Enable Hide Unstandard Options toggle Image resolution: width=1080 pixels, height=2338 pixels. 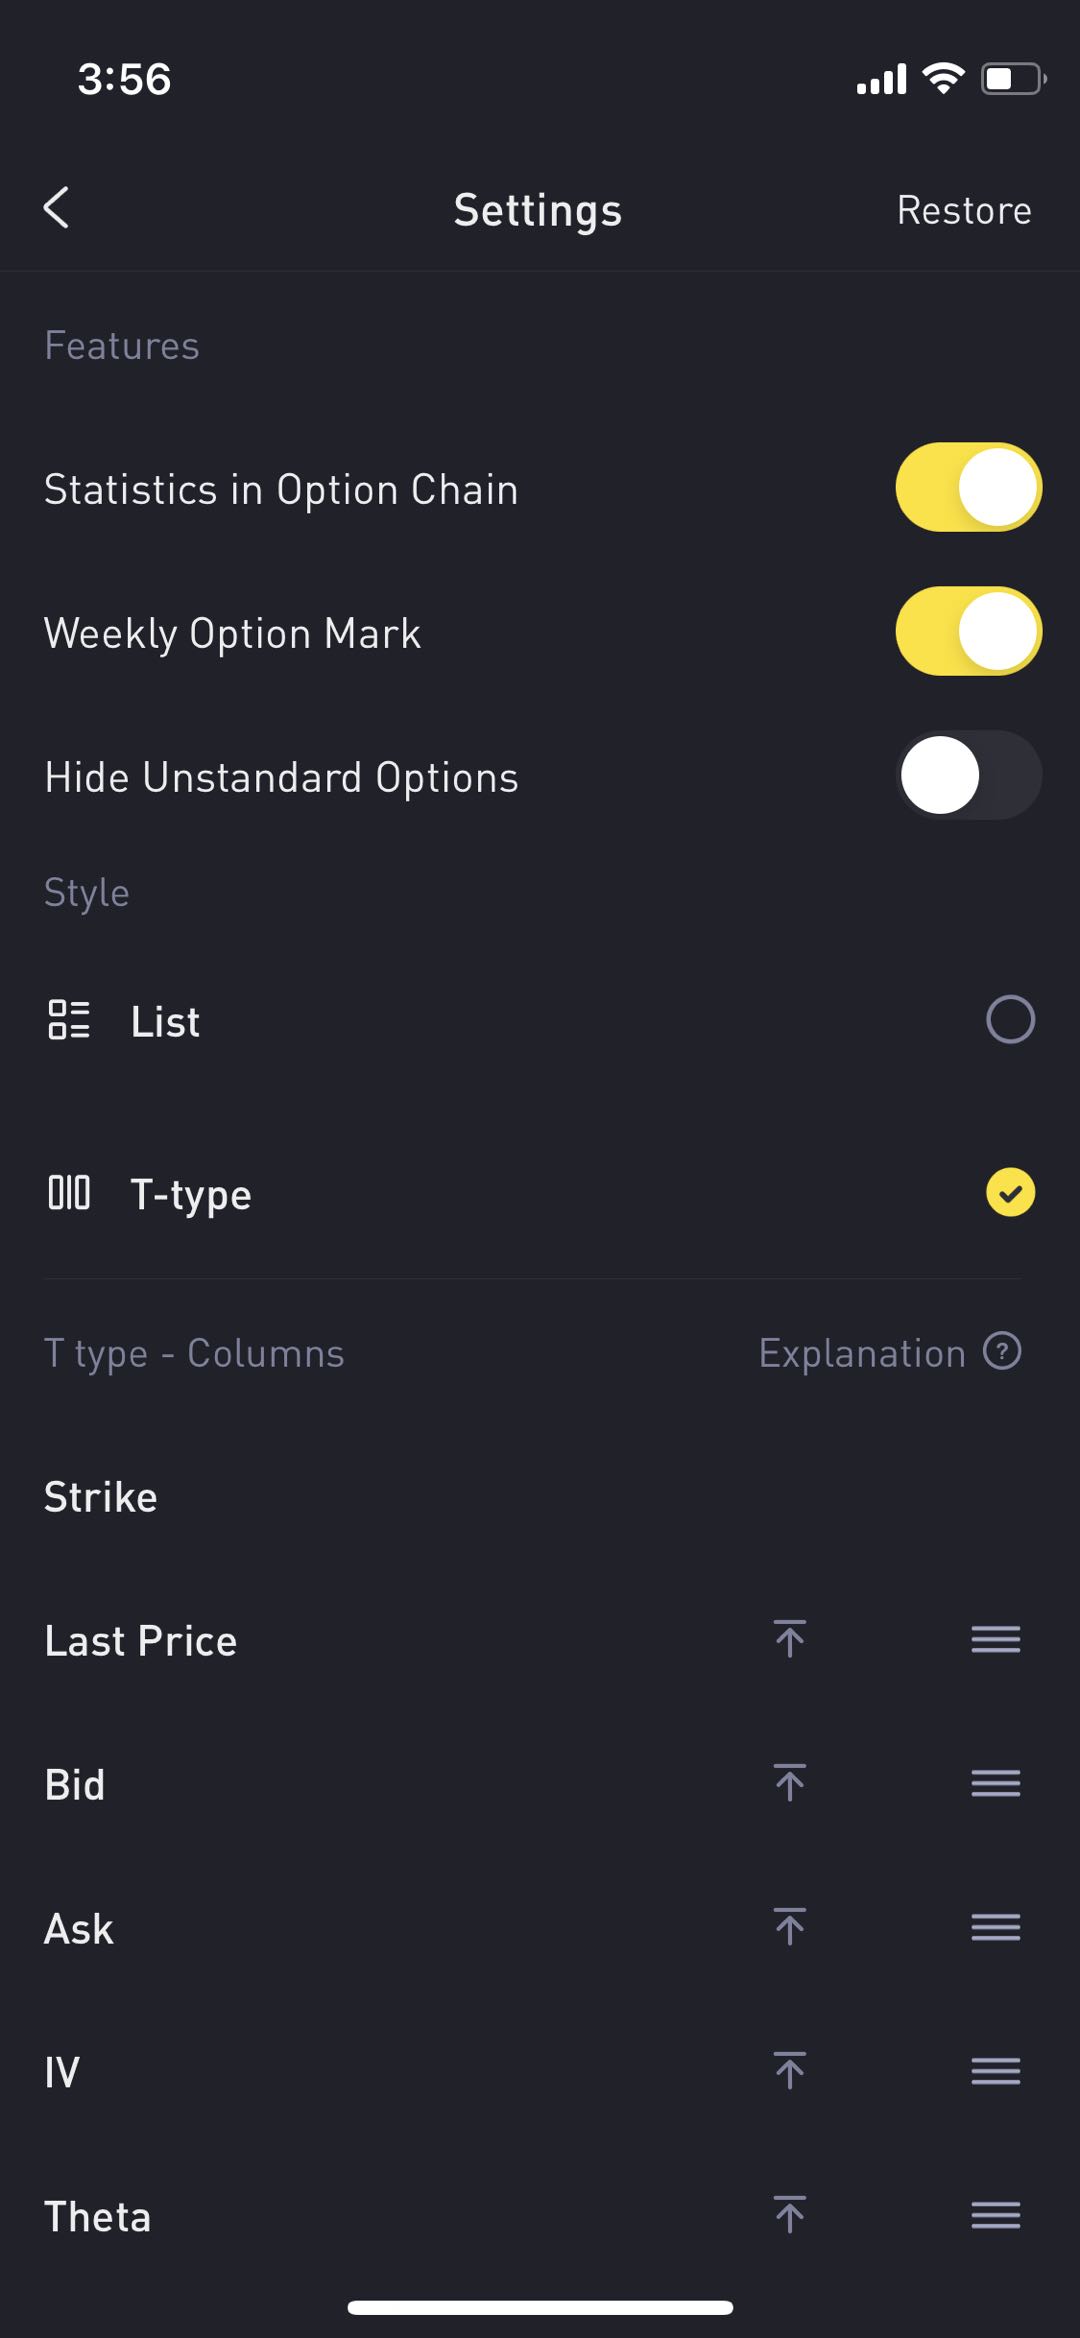(968, 775)
